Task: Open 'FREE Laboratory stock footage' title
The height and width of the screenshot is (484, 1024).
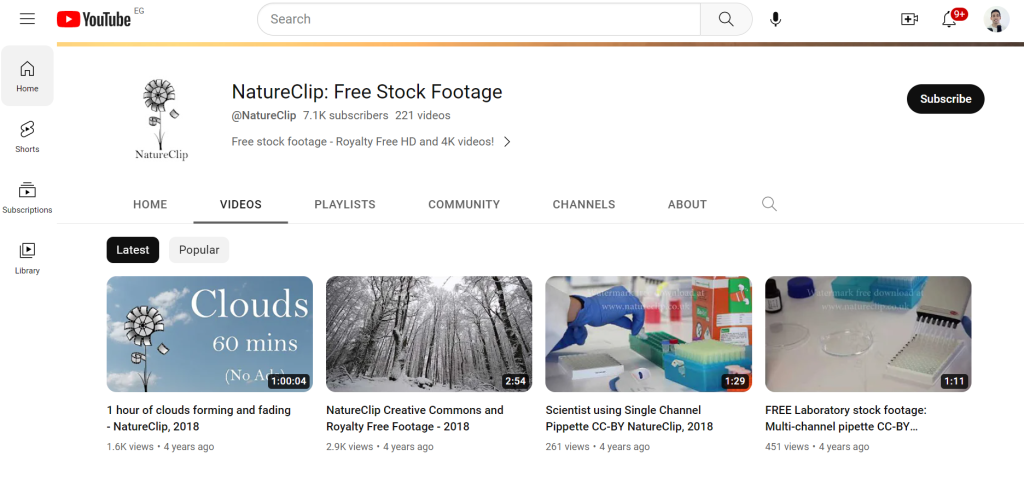Action: [x=846, y=418]
